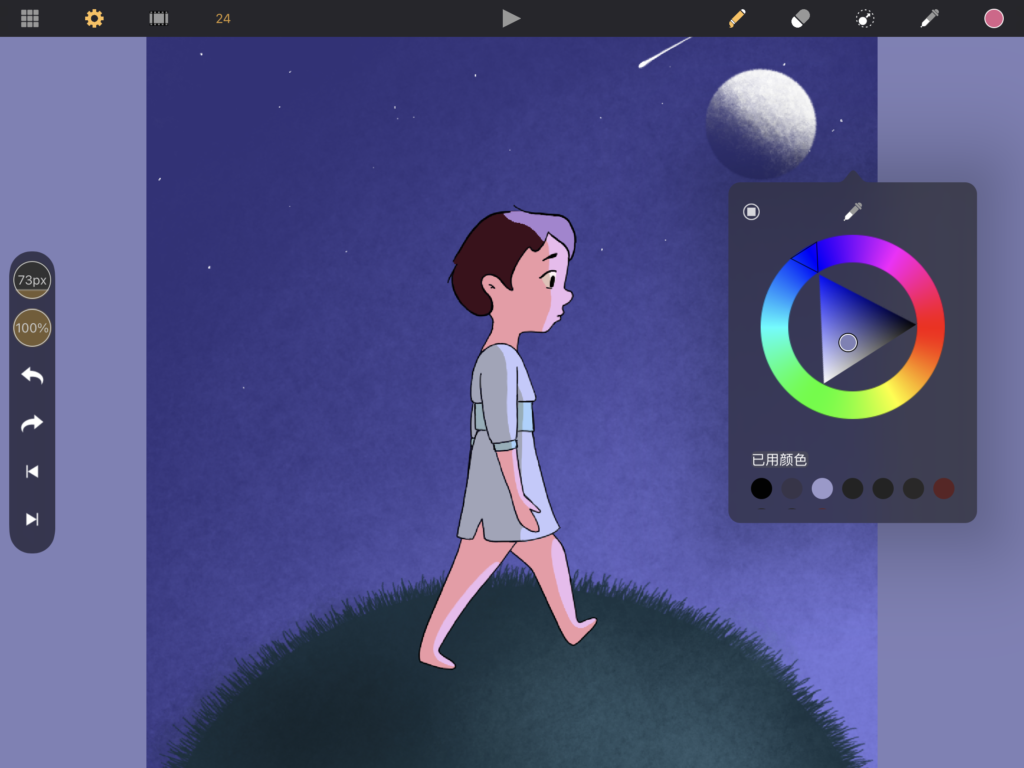
Task: Click the 已用颜色 label
Action: click(x=779, y=460)
